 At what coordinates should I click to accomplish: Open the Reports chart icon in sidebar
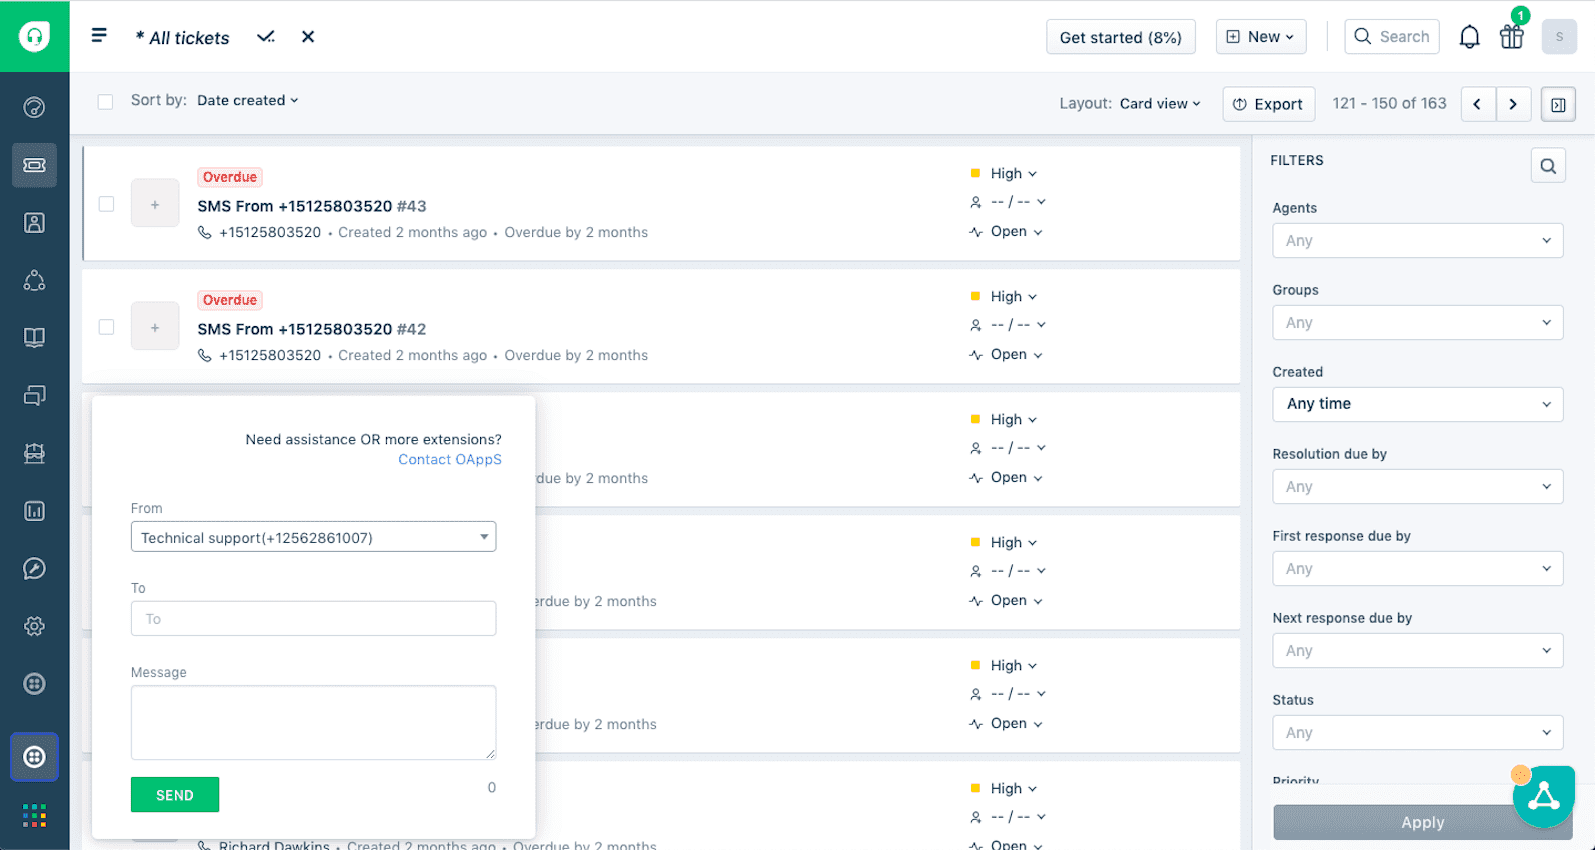(34, 511)
